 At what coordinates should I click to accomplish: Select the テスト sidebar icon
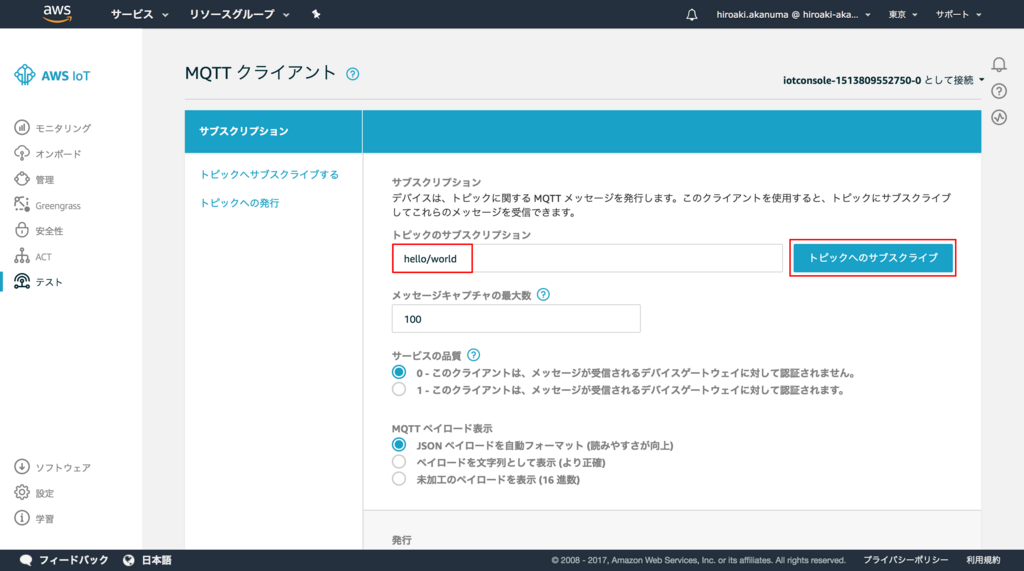(22, 282)
